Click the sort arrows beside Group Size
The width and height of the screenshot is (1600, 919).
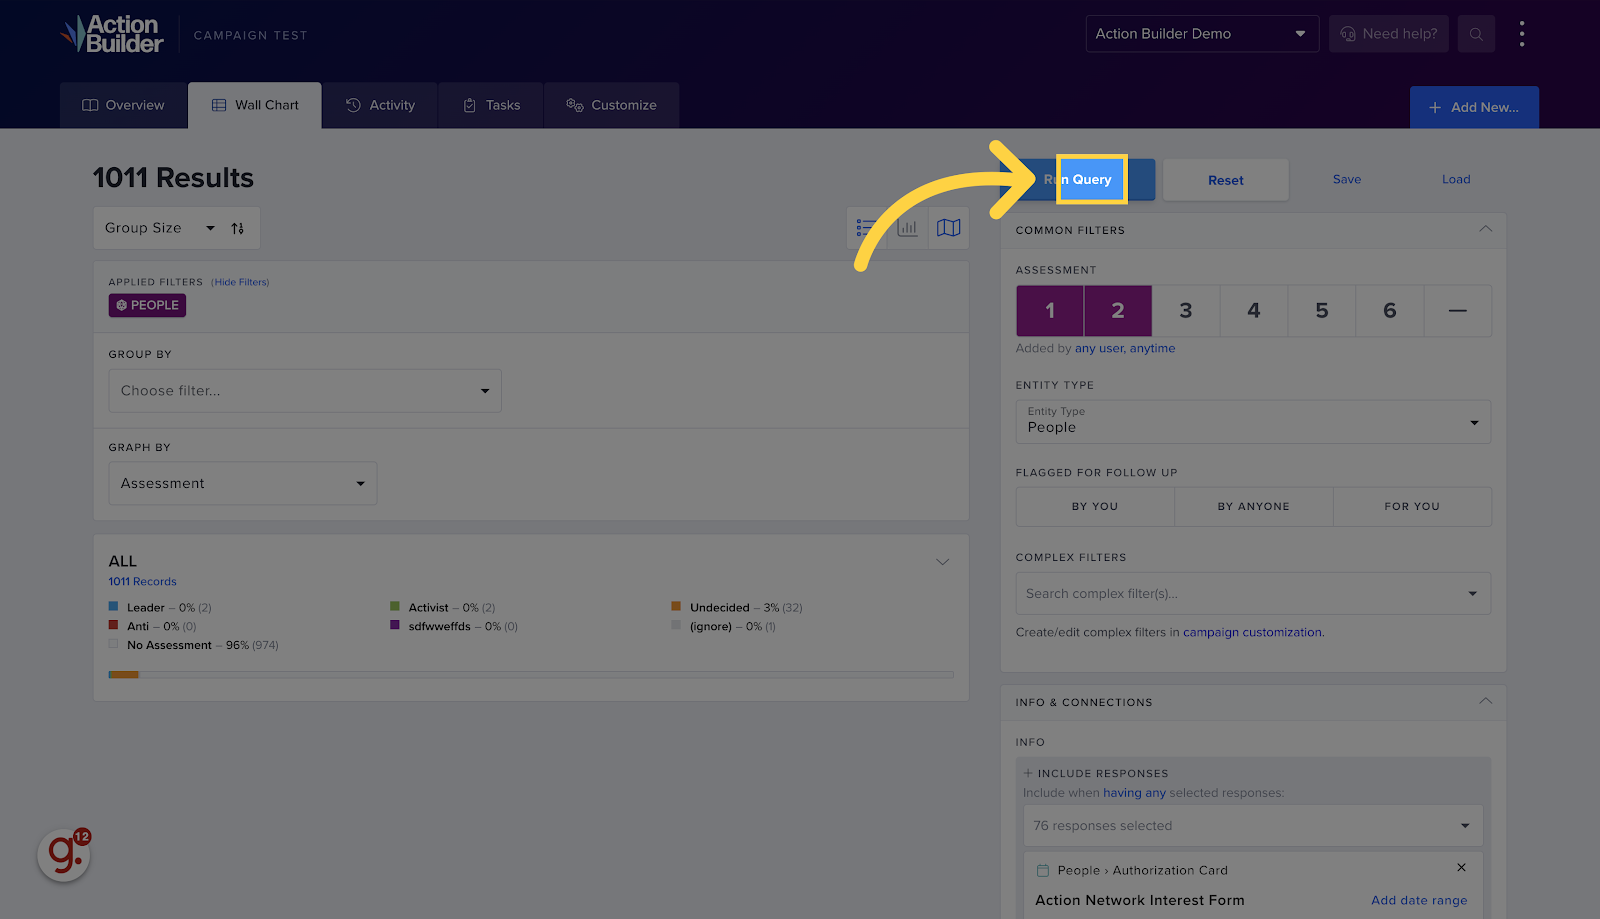238,228
